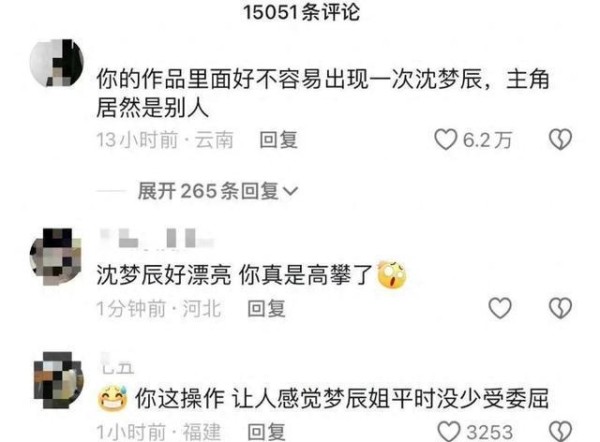600x442 pixels.
Task: Expand the 265 replies thread
Action: tap(217, 191)
